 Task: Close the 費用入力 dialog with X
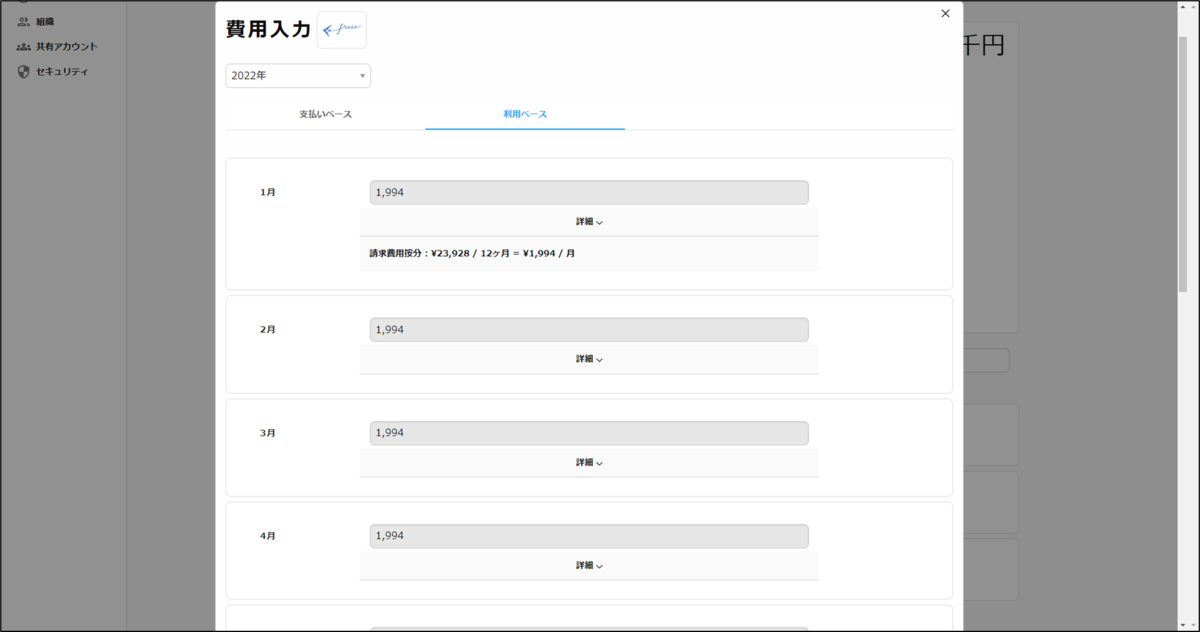(x=945, y=14)
